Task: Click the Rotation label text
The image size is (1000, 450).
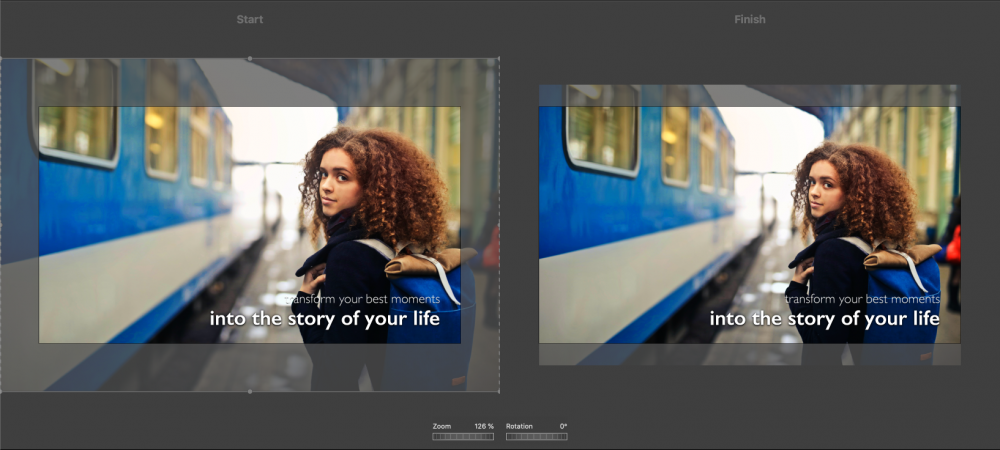Action: [519, 426]
